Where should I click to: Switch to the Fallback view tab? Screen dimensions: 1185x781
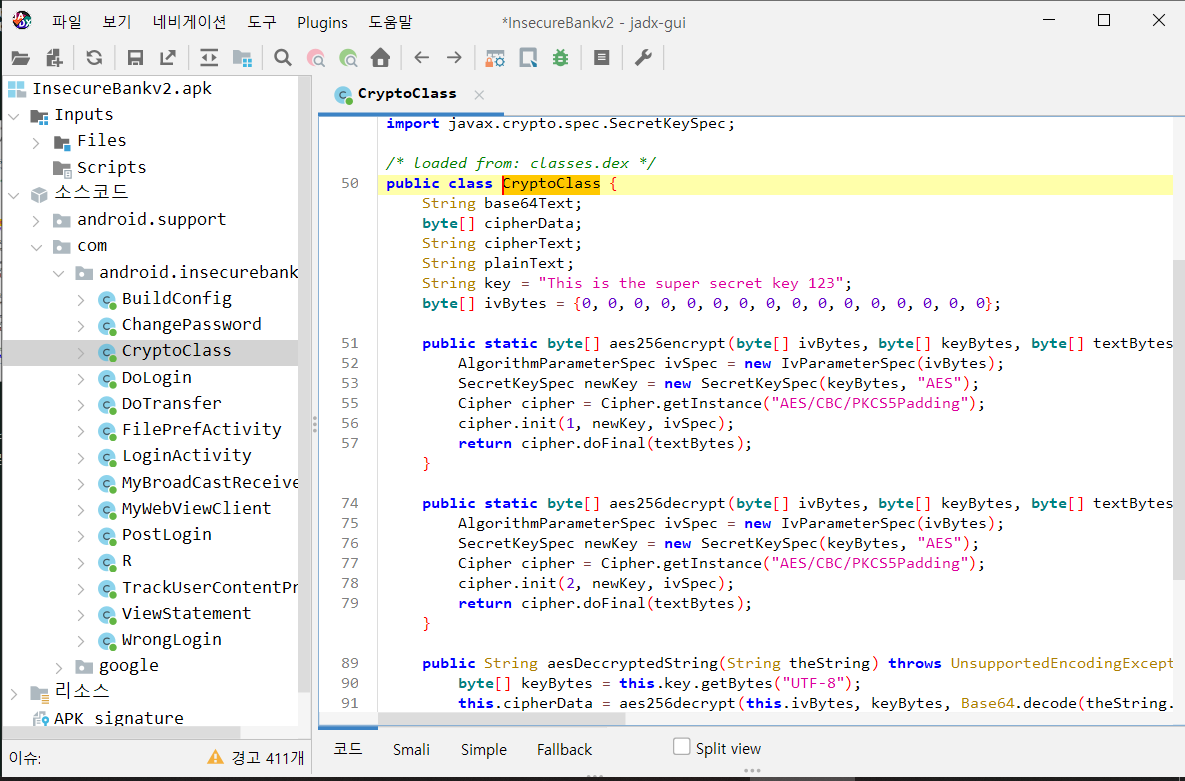(564, 749)
